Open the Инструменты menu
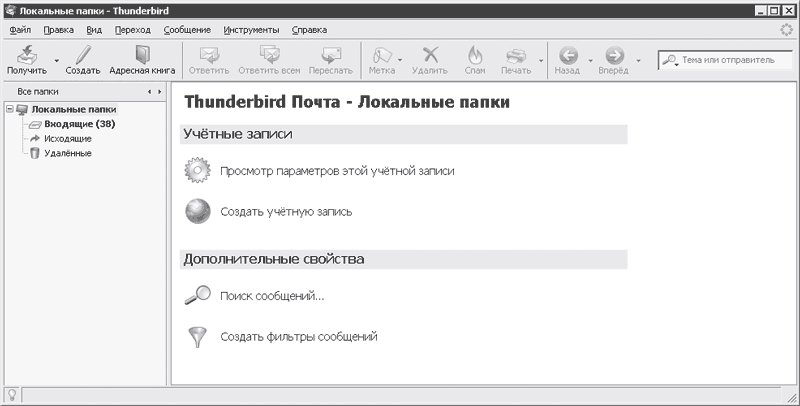The width and height of the screenshot is (800, 406). tap(250, 30)
